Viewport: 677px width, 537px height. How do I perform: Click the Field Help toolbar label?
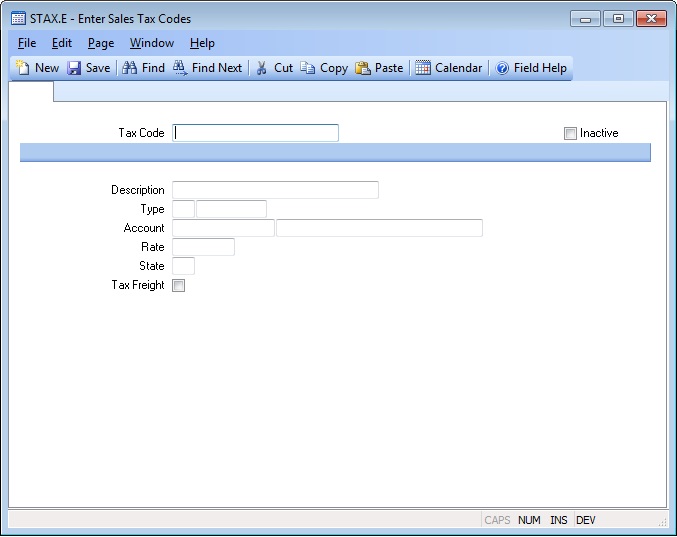(x=540, y=68)
